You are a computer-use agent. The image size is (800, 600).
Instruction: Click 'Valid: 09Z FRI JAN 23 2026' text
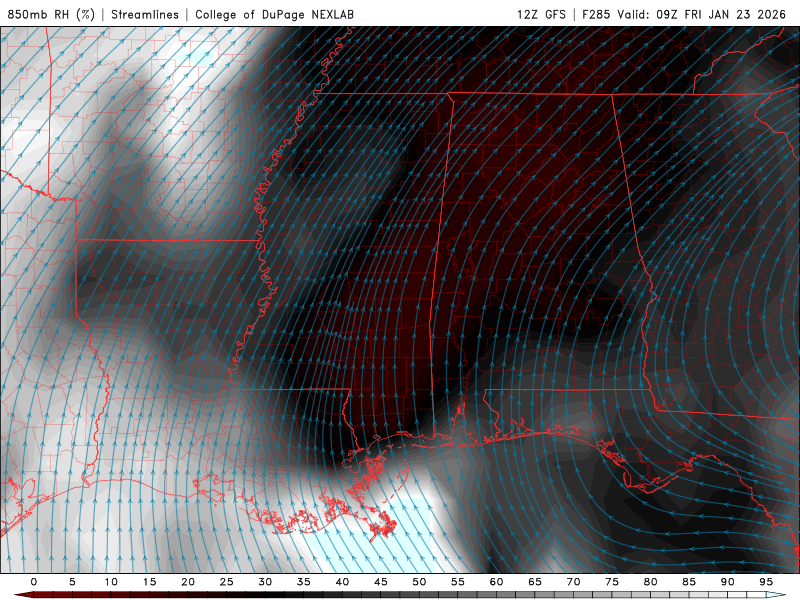702,14
